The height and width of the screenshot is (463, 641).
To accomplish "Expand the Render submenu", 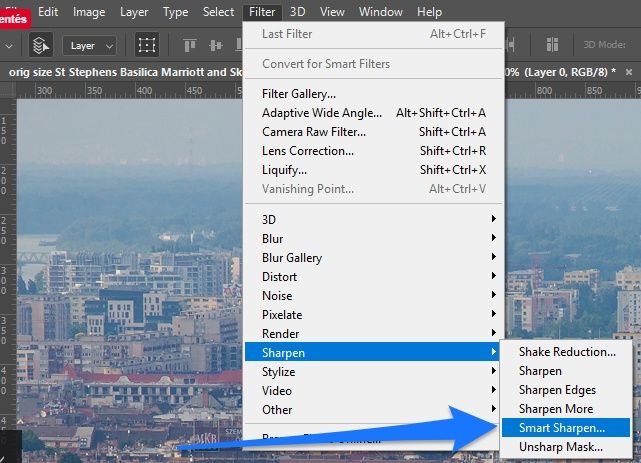I will coord(372,333).
